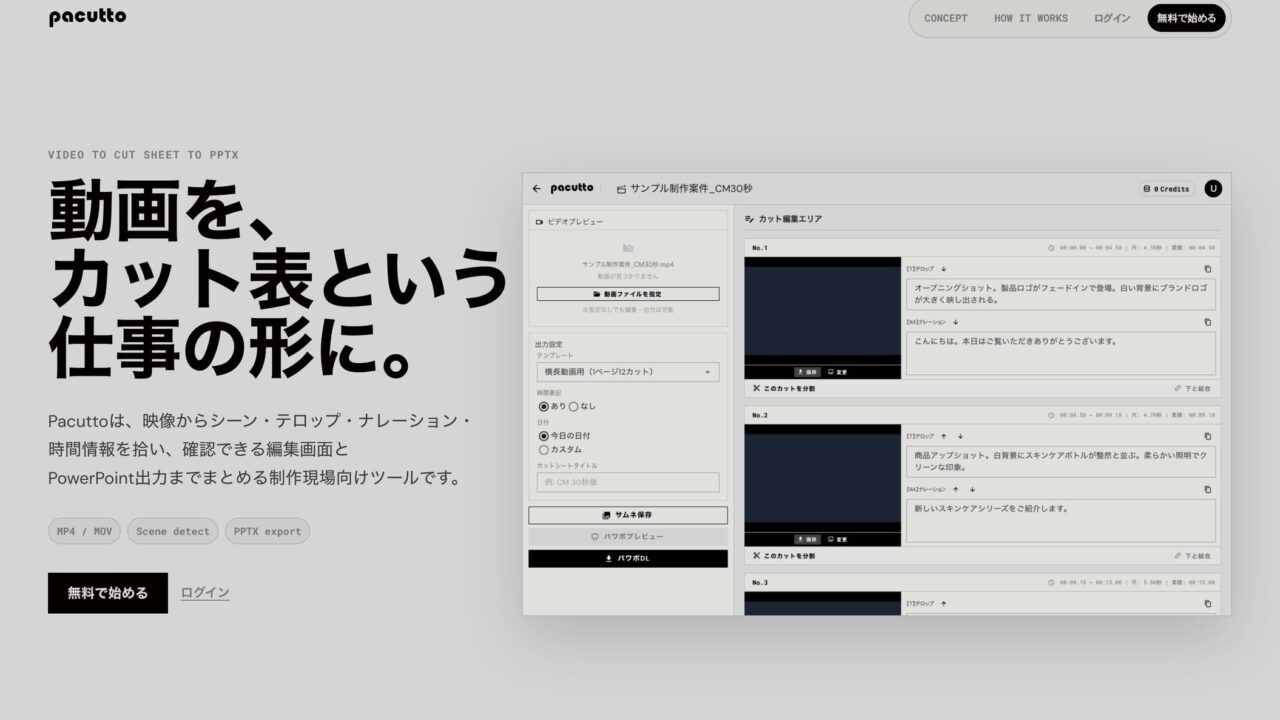
Task: Click the clock icon in No.1 header
Action: click(1051, 247)
